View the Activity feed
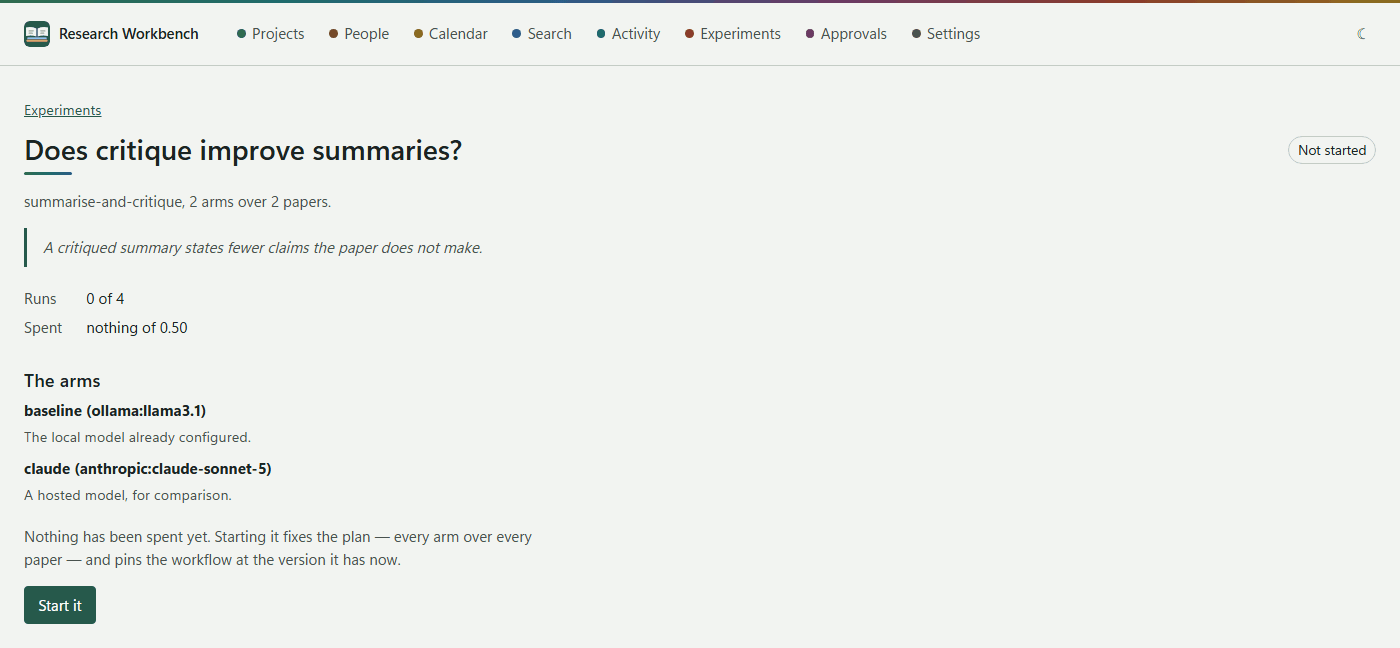This screenshot has height=648, width=1400. (629, 34)
